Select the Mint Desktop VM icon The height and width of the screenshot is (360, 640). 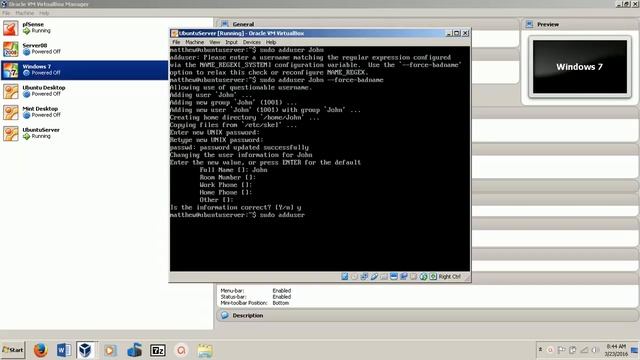click(11, 112)
